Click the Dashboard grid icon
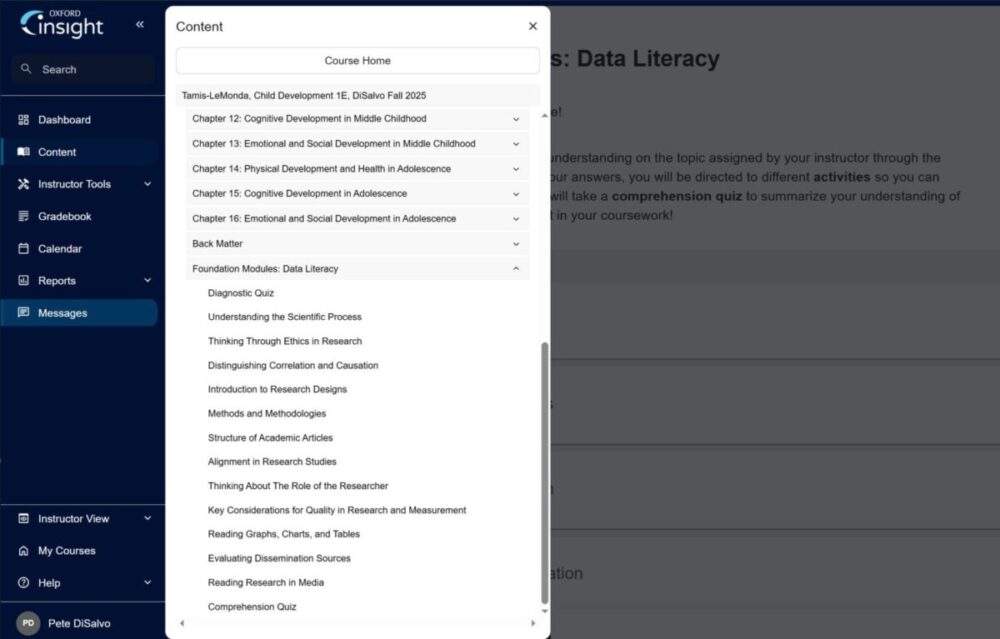Viewport: 1000px width, 639px height. (24, 120)
